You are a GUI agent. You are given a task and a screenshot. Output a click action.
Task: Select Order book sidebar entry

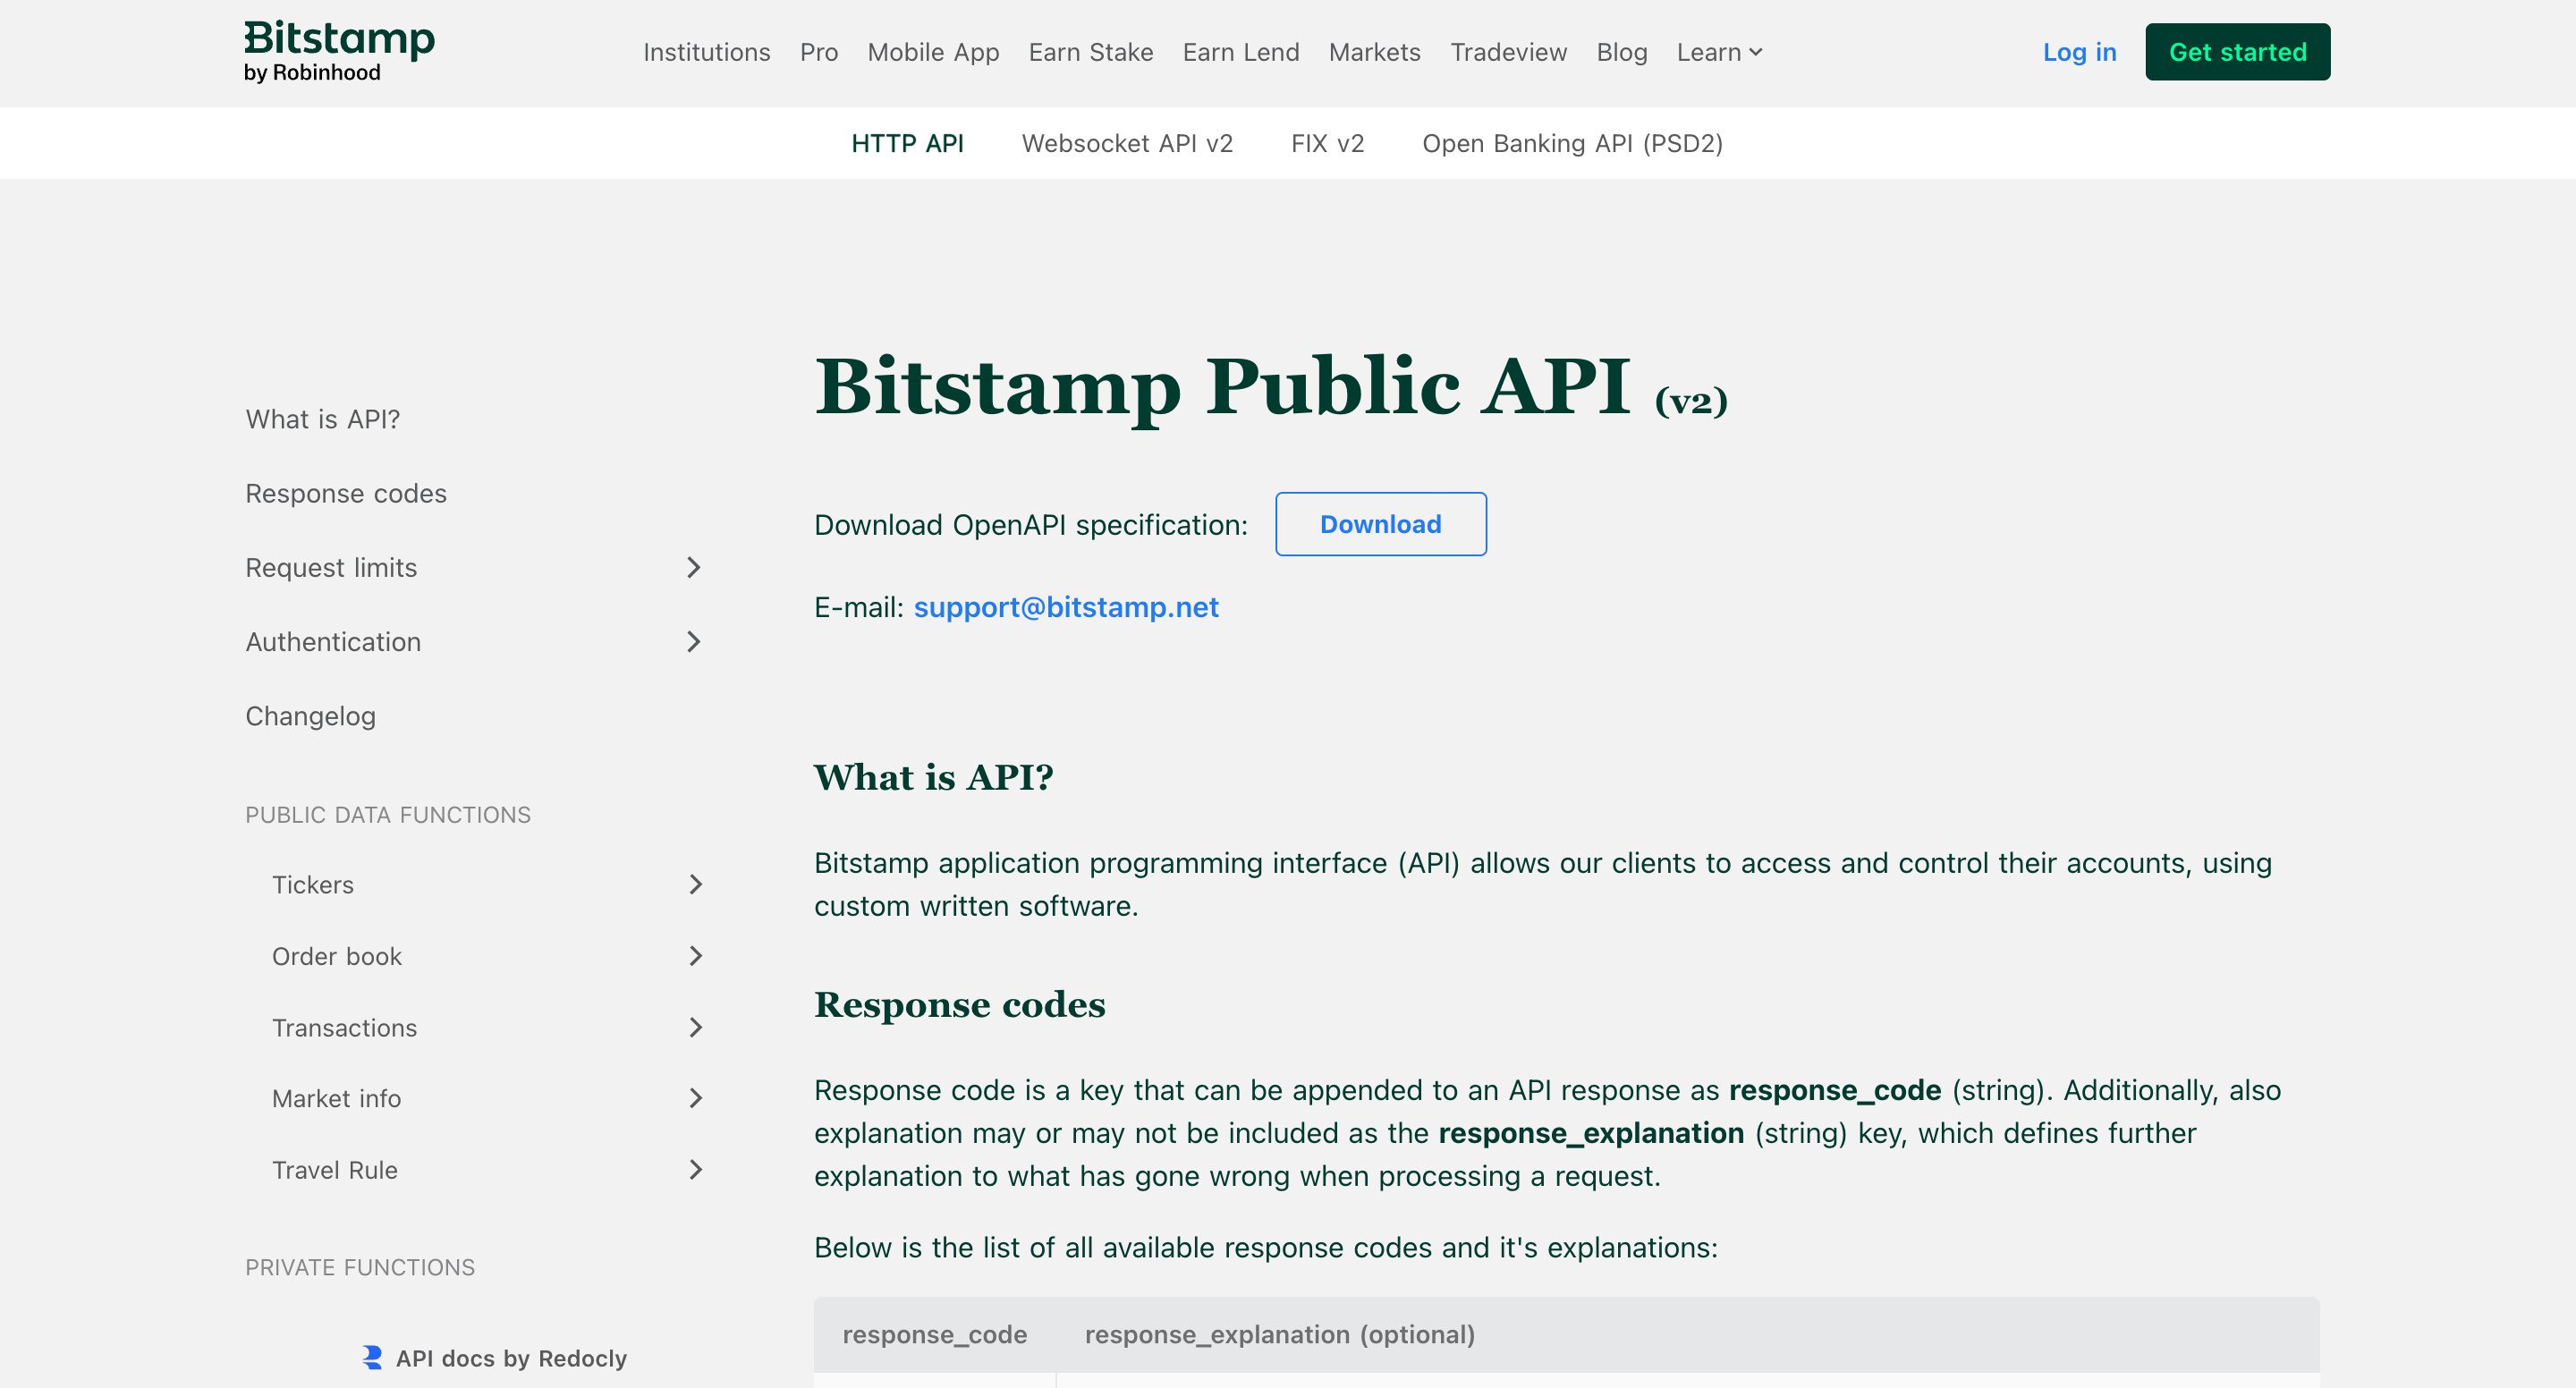click(x=337, y=956)
